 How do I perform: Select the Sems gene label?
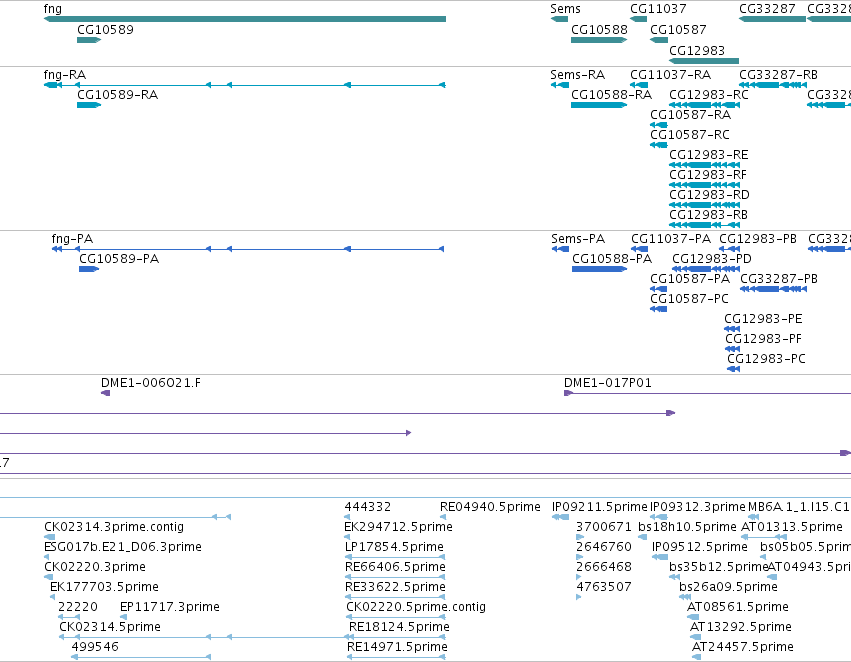point(565,9)
